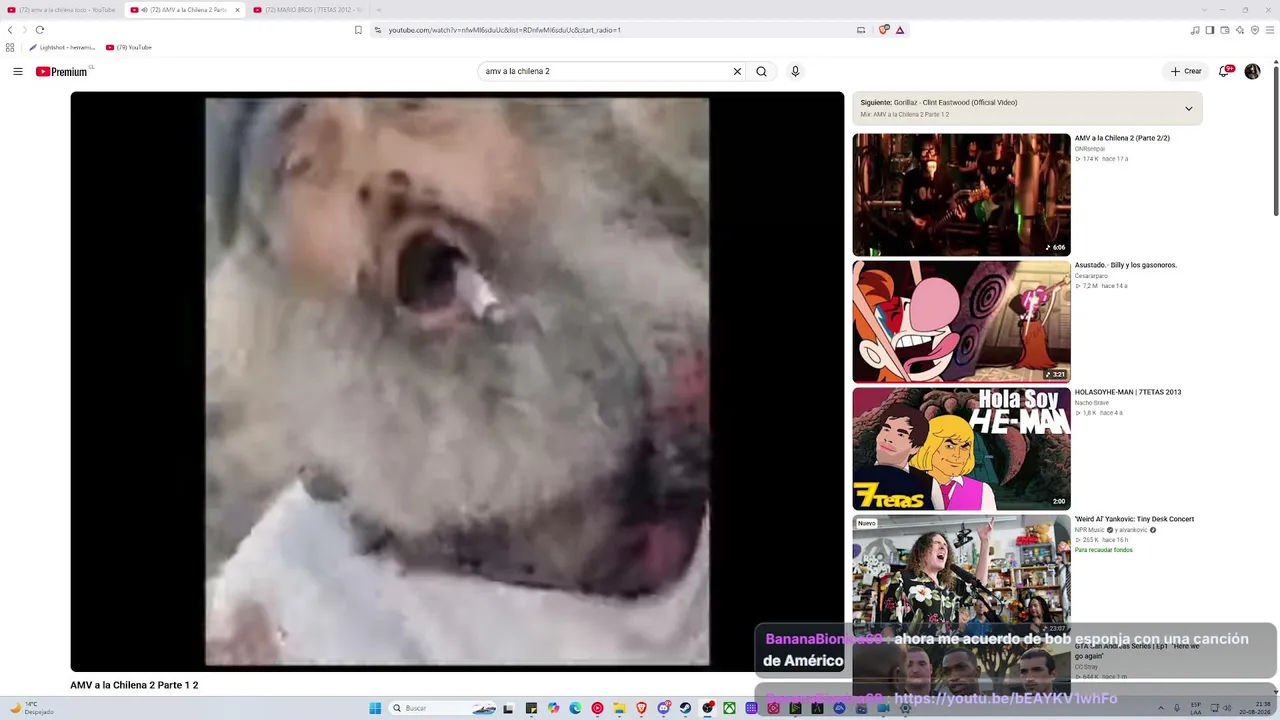Click the YouTube URL address bar
Screen dimensions: 1280x720
pos(610,30)
